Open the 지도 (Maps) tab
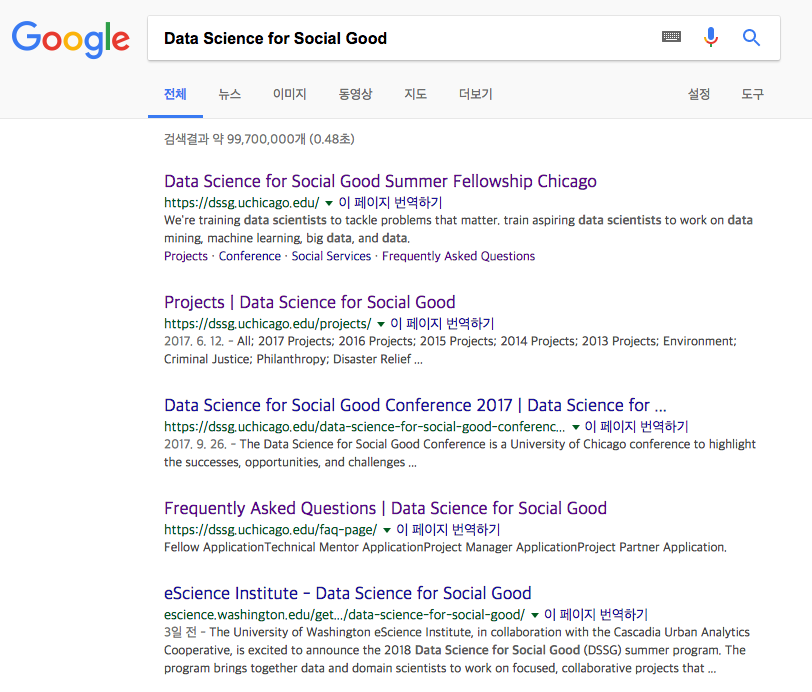Image resolution: width=812 pixels, height=692 pixels. 415,94
